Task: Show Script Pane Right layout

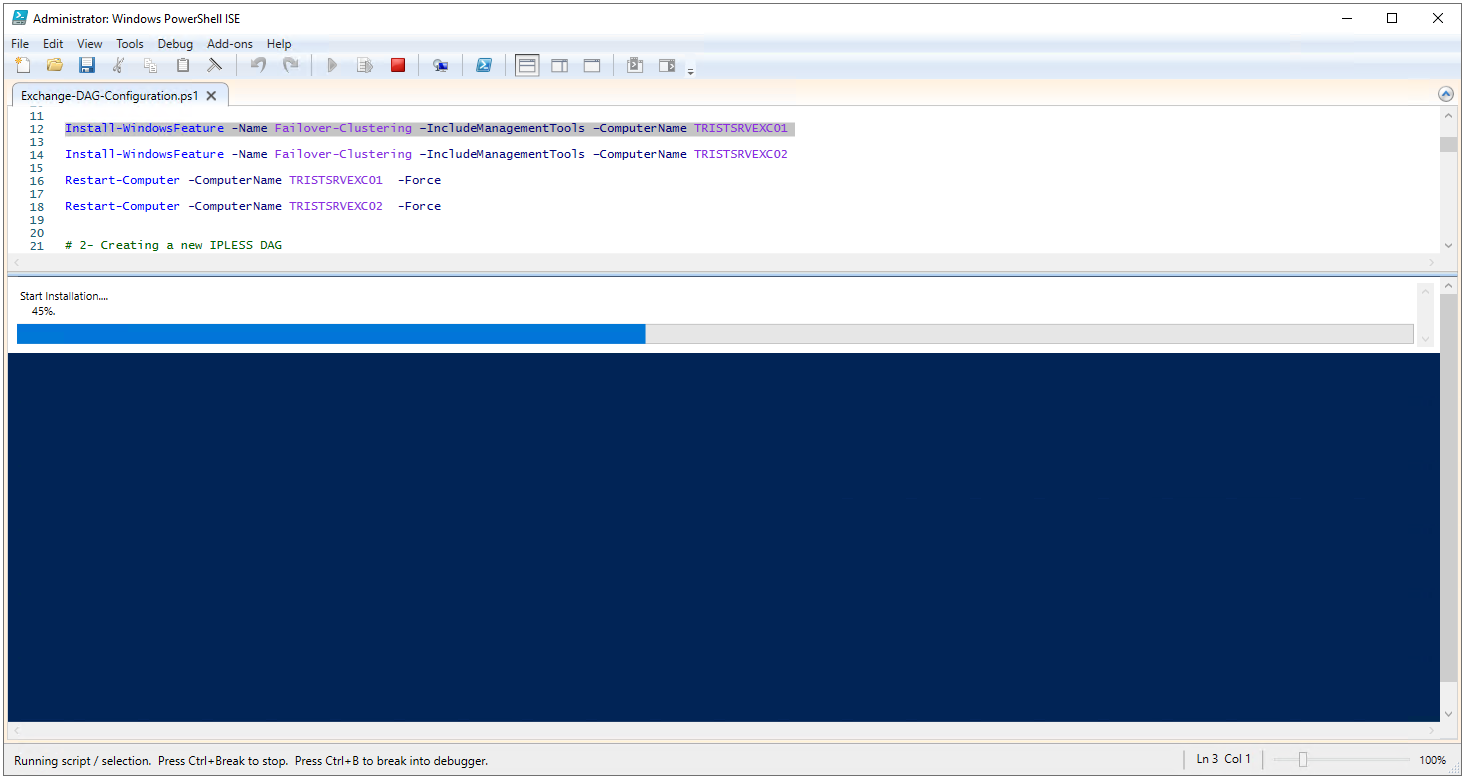Action: [x=560, y=65]
